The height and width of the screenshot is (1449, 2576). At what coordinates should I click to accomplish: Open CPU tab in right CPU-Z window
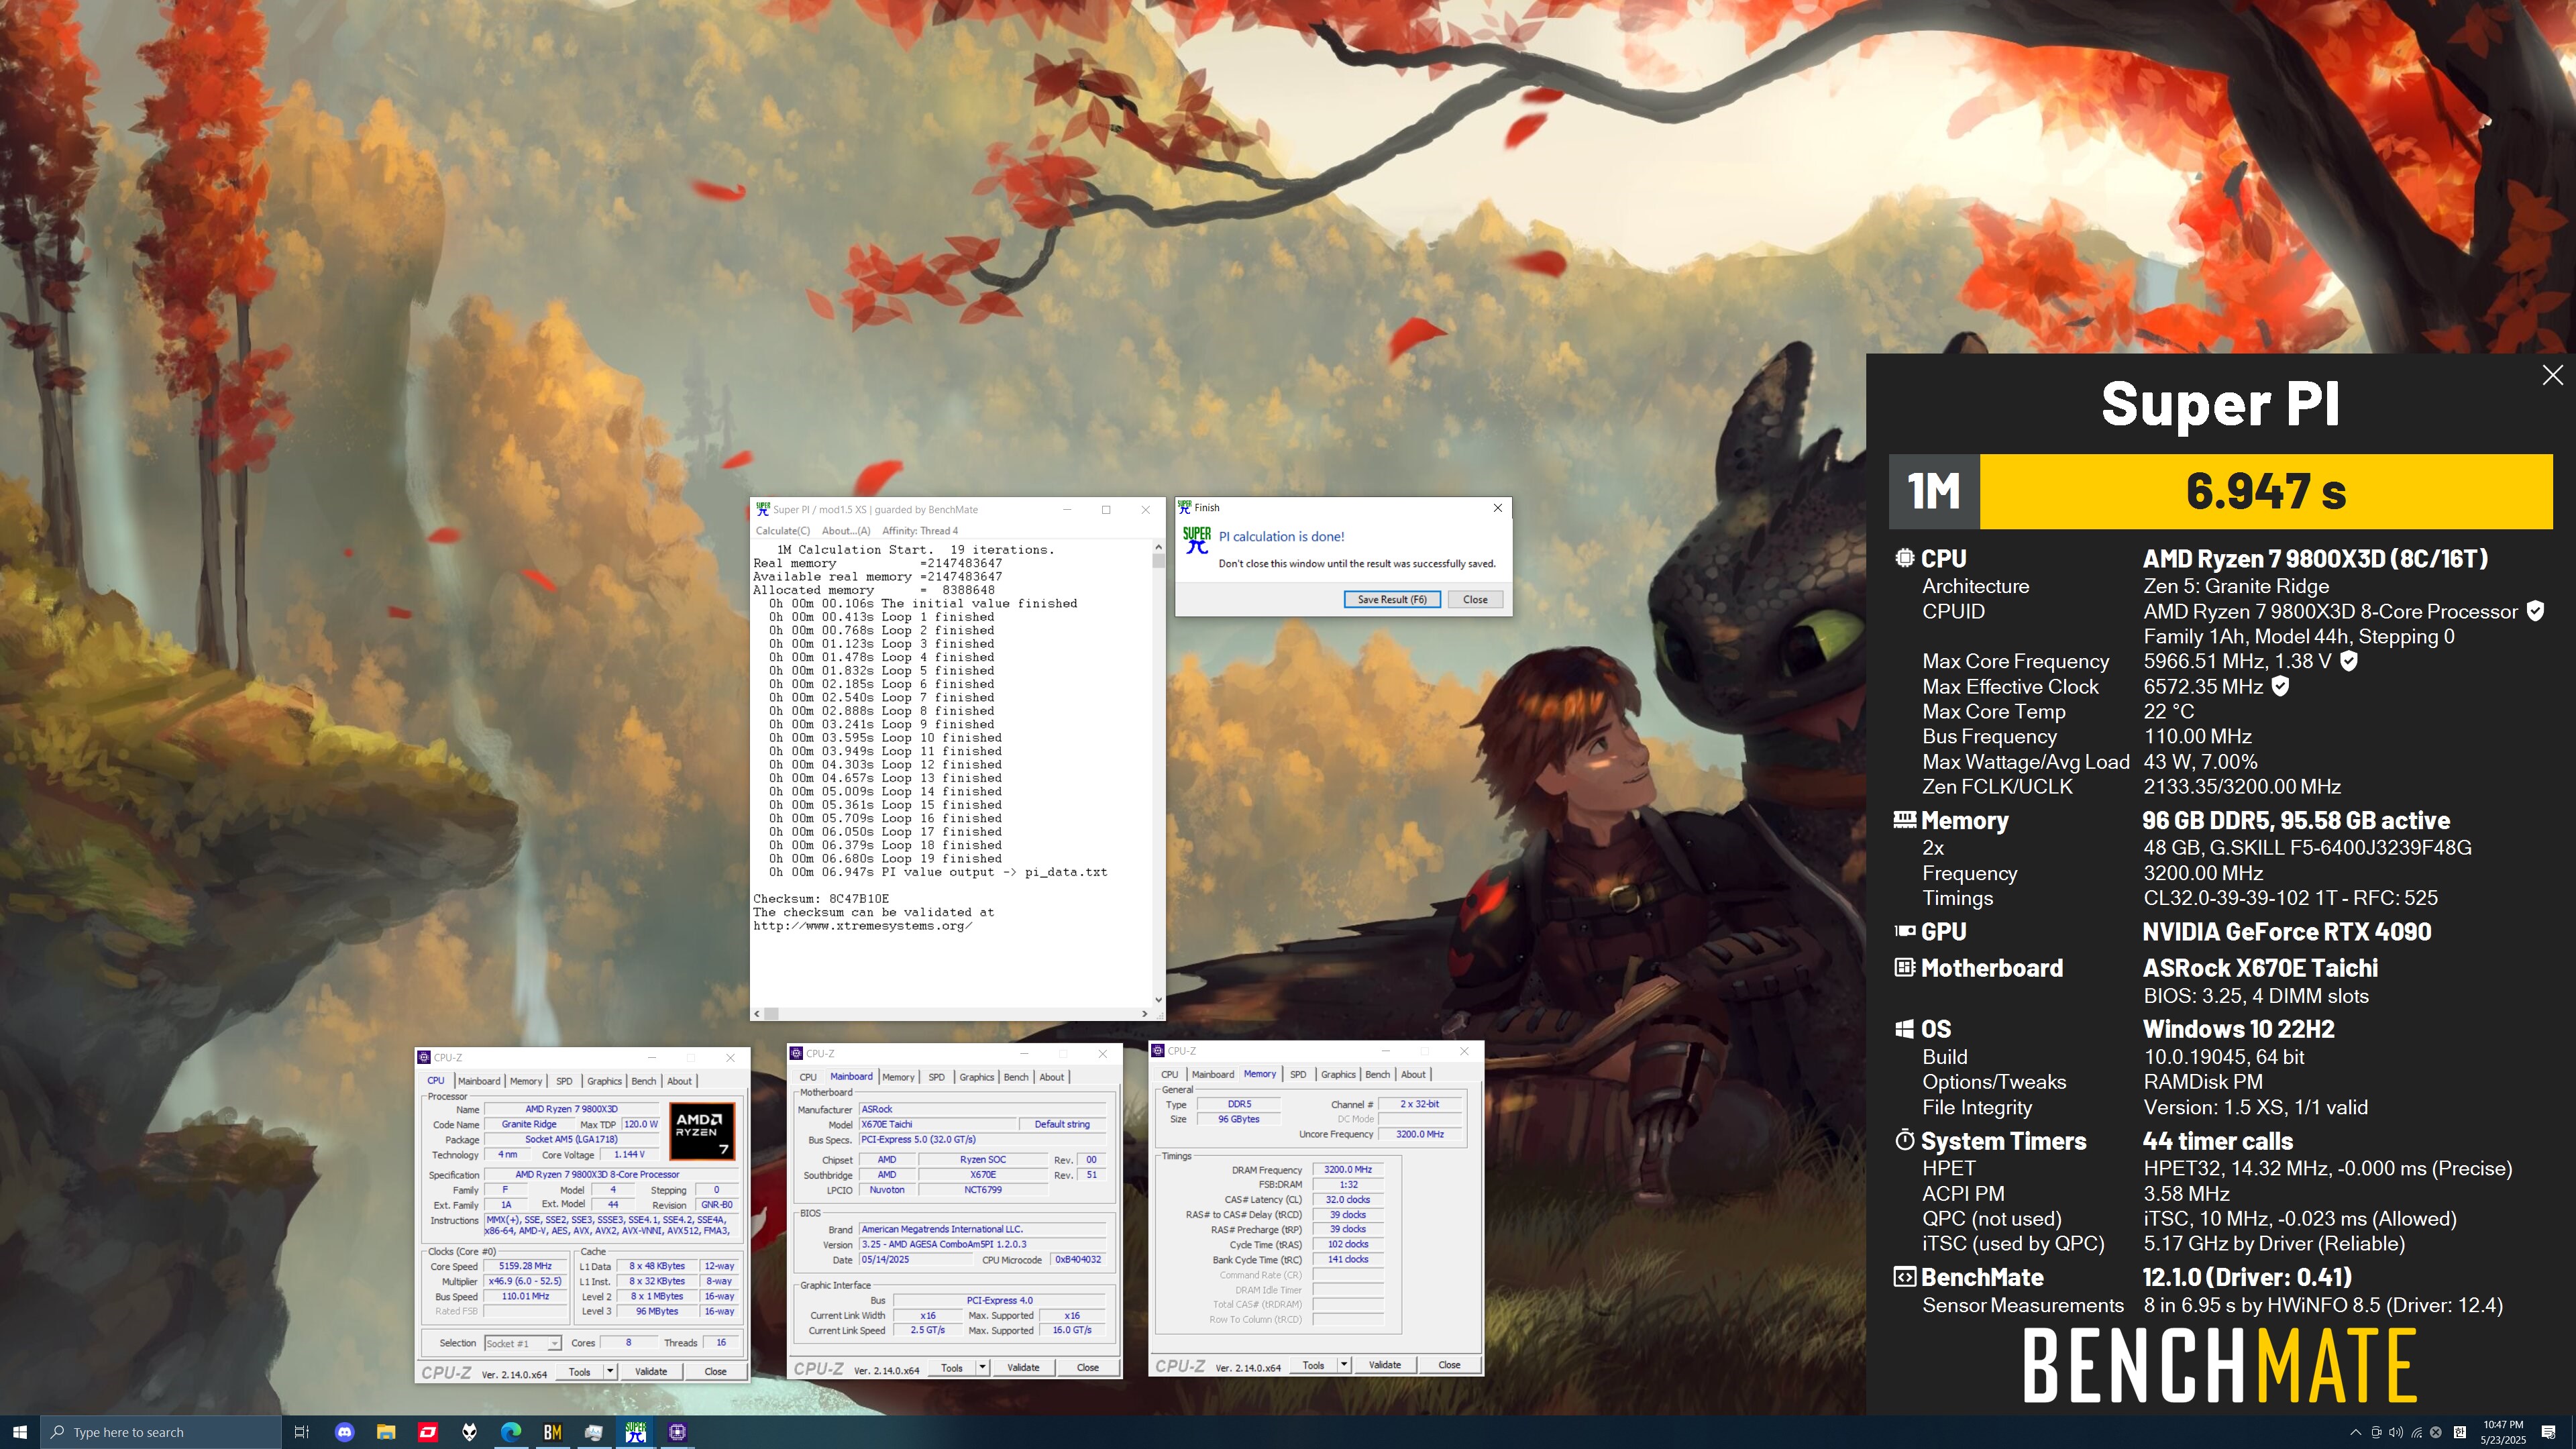[1169, 1074]
